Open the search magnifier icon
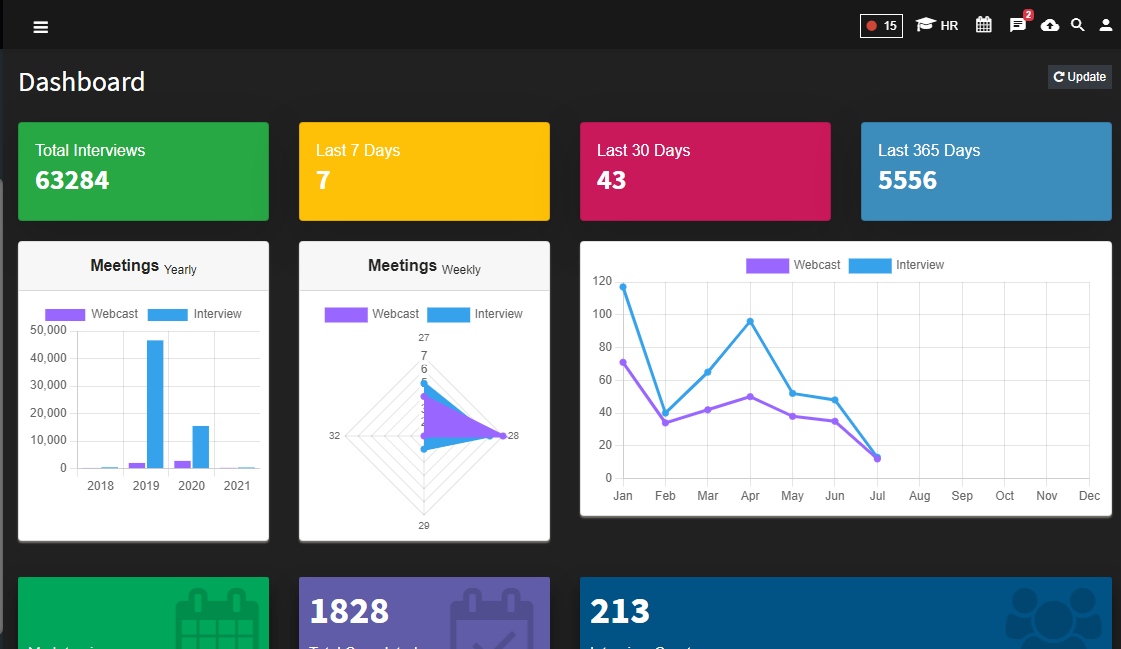Screen dimensions: 1121x649 point(1077,25)
